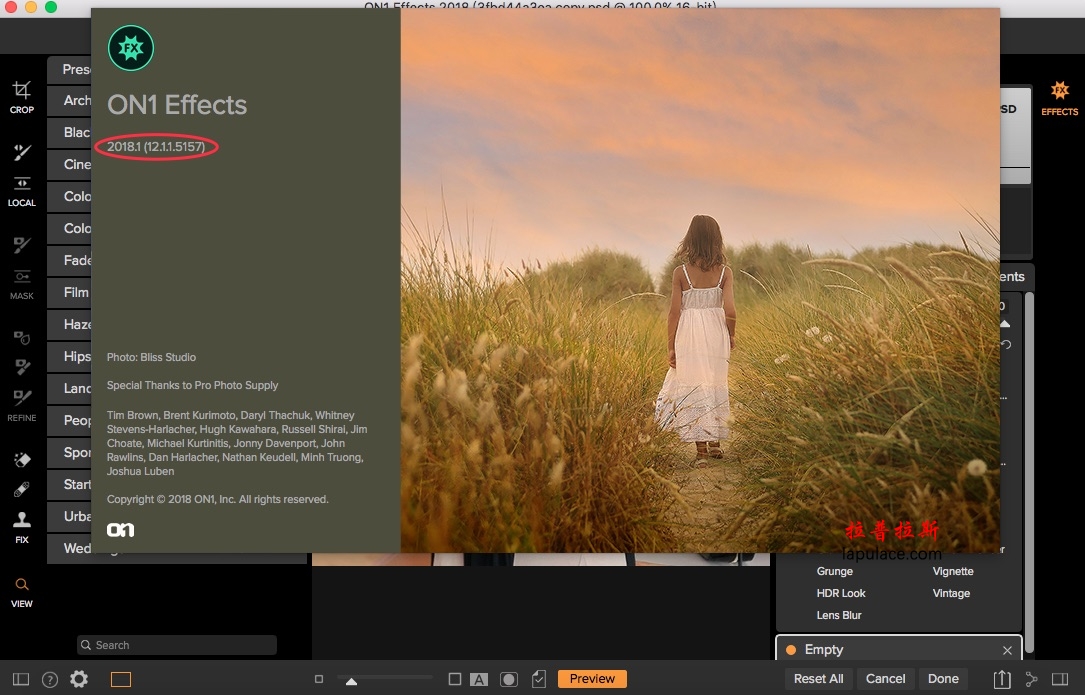
Task: Select the Grunge filter
Action: [x=835, y=571]
